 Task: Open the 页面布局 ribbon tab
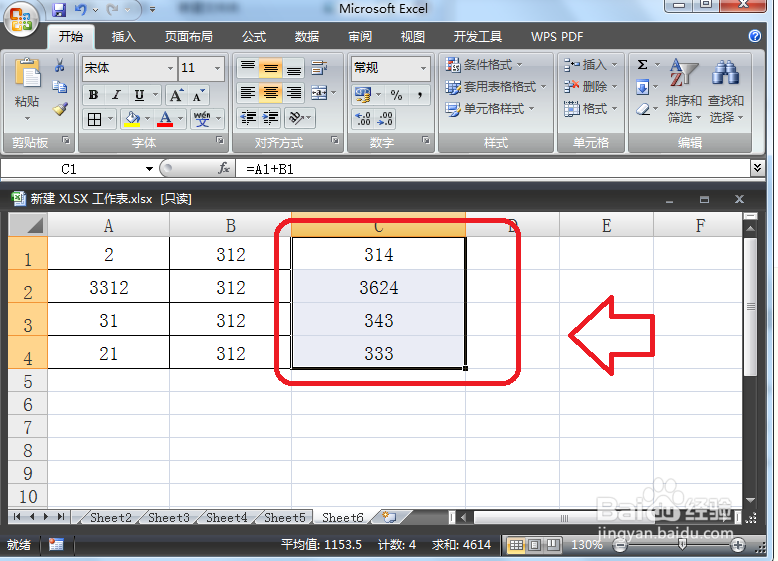coord(189,37)
